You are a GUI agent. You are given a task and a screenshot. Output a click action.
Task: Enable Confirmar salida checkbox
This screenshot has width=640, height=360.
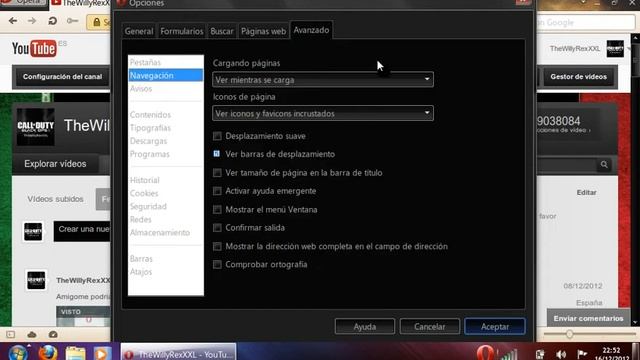click(217, 228)
